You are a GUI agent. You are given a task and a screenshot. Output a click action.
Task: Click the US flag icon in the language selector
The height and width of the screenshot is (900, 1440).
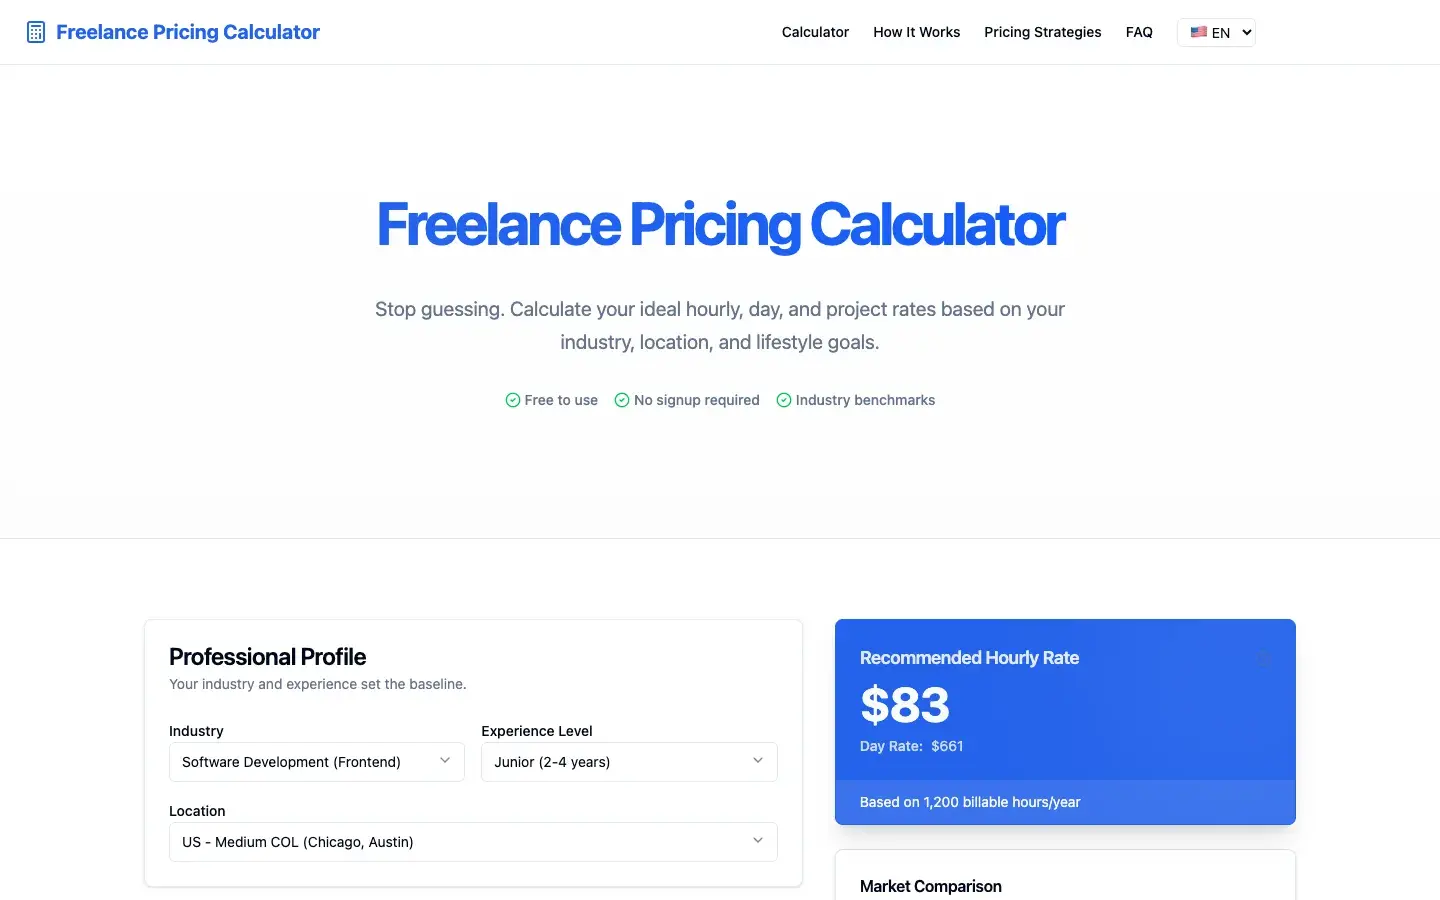1200,32
